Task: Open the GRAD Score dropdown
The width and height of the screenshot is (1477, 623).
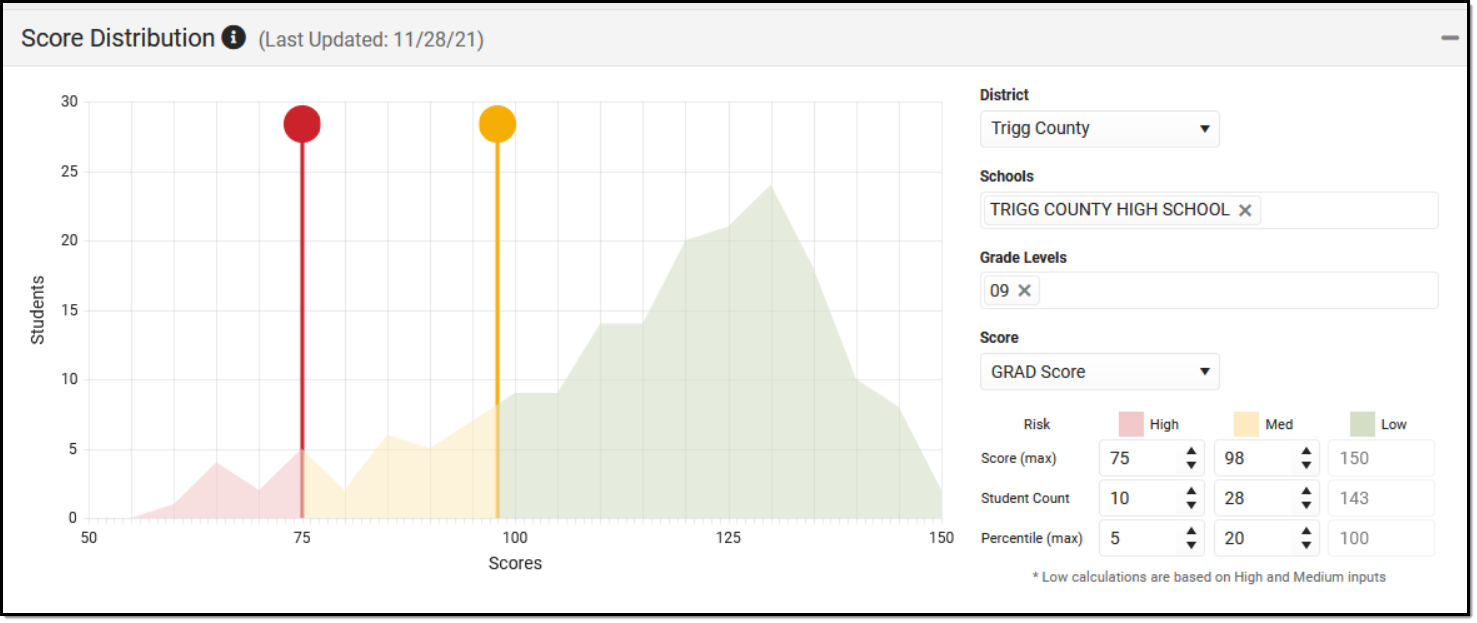Action: 1099,372
